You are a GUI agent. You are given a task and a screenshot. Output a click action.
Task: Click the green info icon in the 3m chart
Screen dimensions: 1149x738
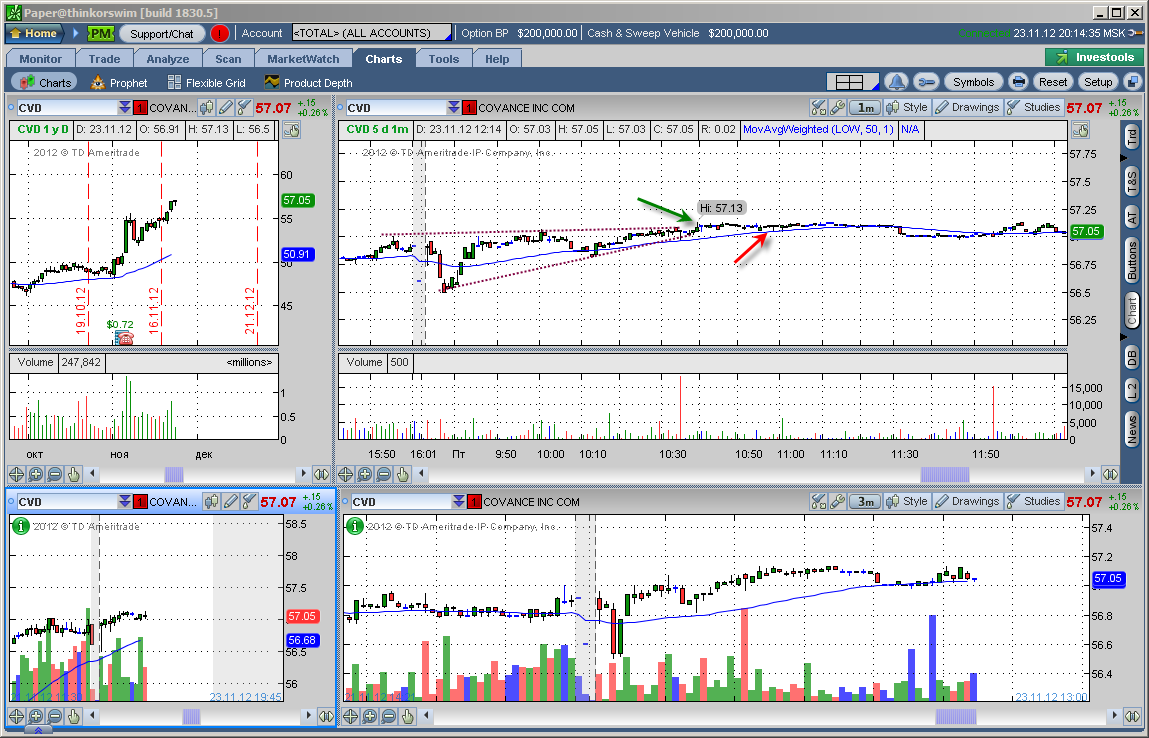point(355,525)
